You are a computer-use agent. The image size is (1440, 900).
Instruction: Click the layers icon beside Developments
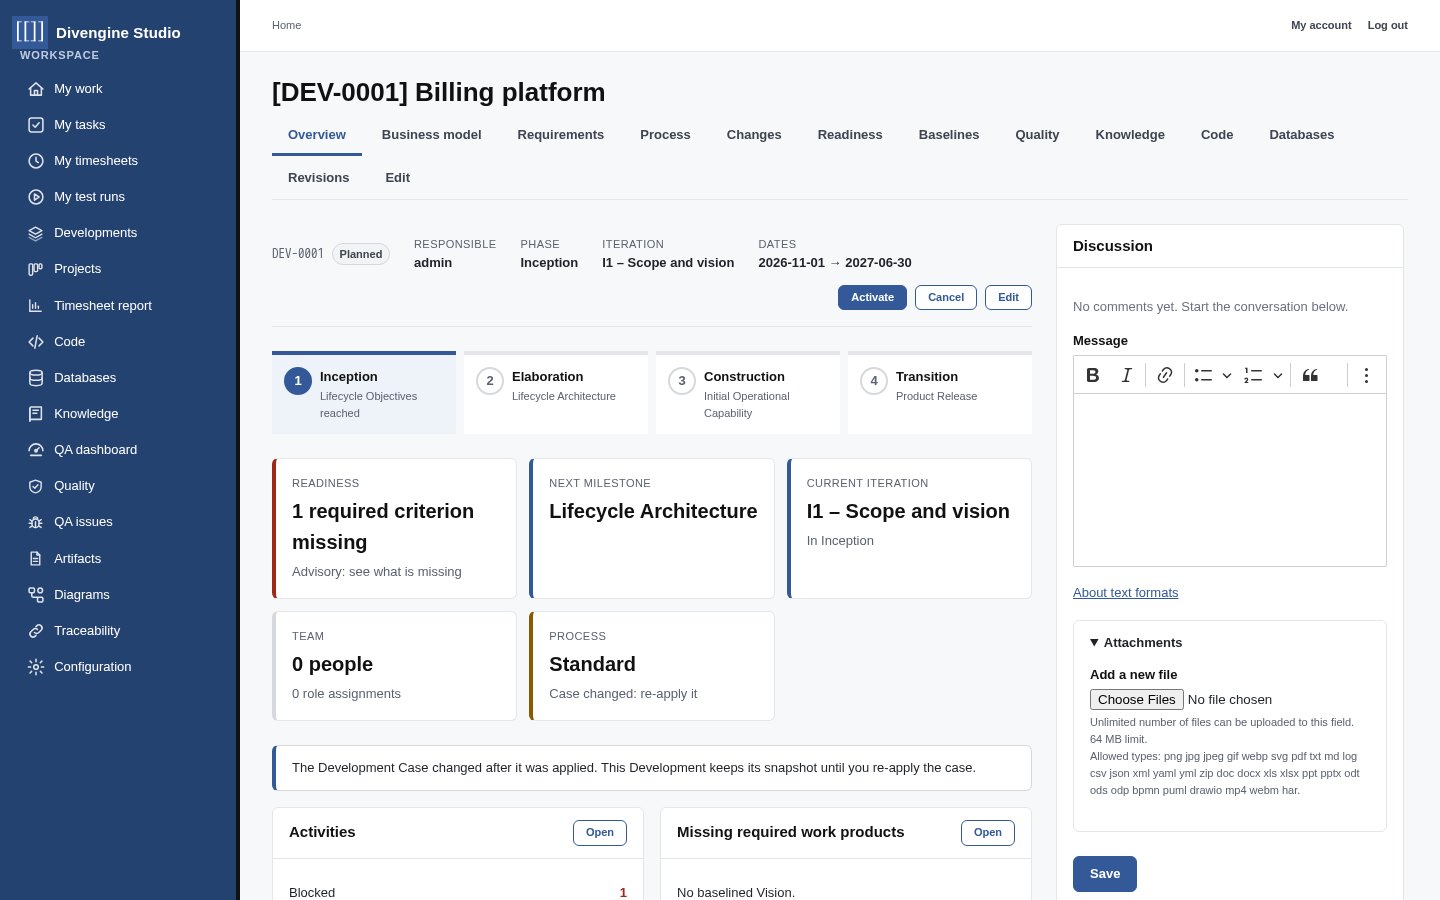click(36, 233)
